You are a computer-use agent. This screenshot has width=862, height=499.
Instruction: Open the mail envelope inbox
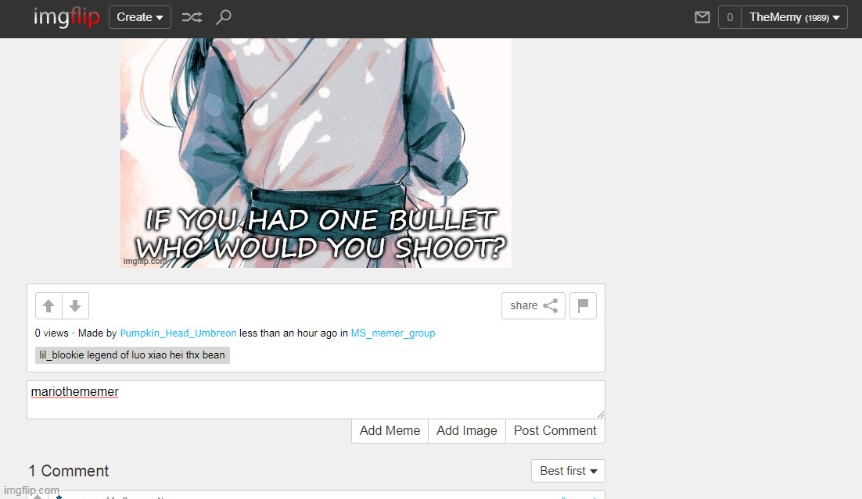702,18
